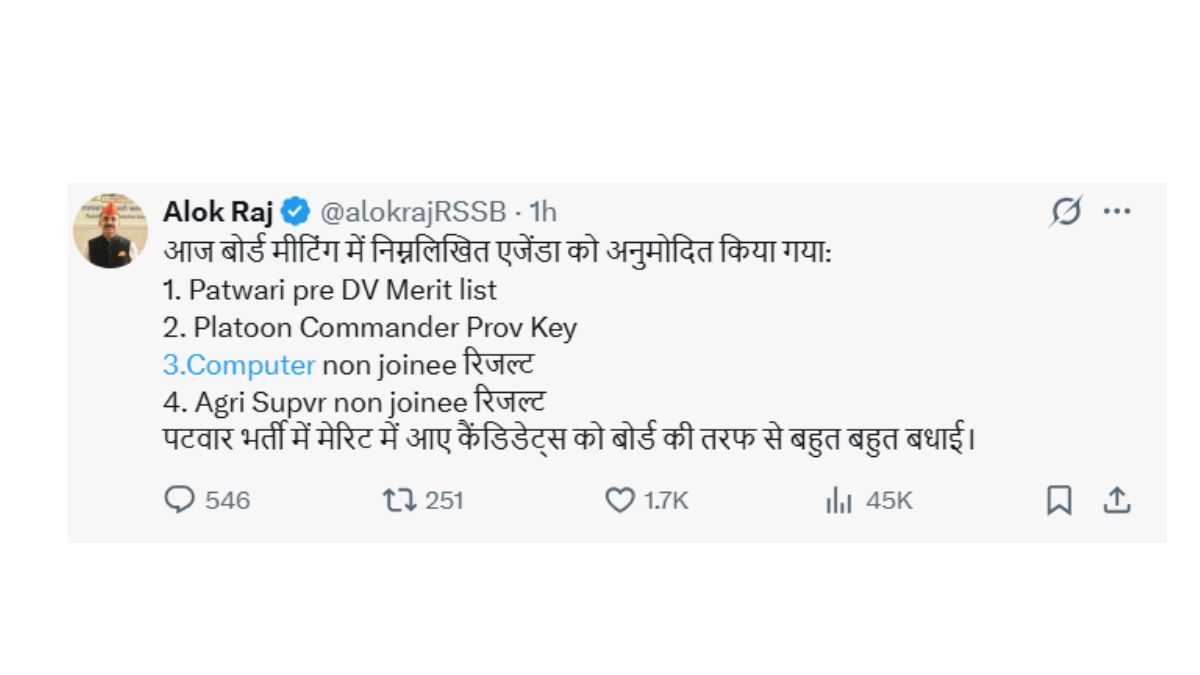Open Alok Raj's profile picture
Image resolution: width=1200 pixels, height=675 pixels.
[x=110, y=231]
